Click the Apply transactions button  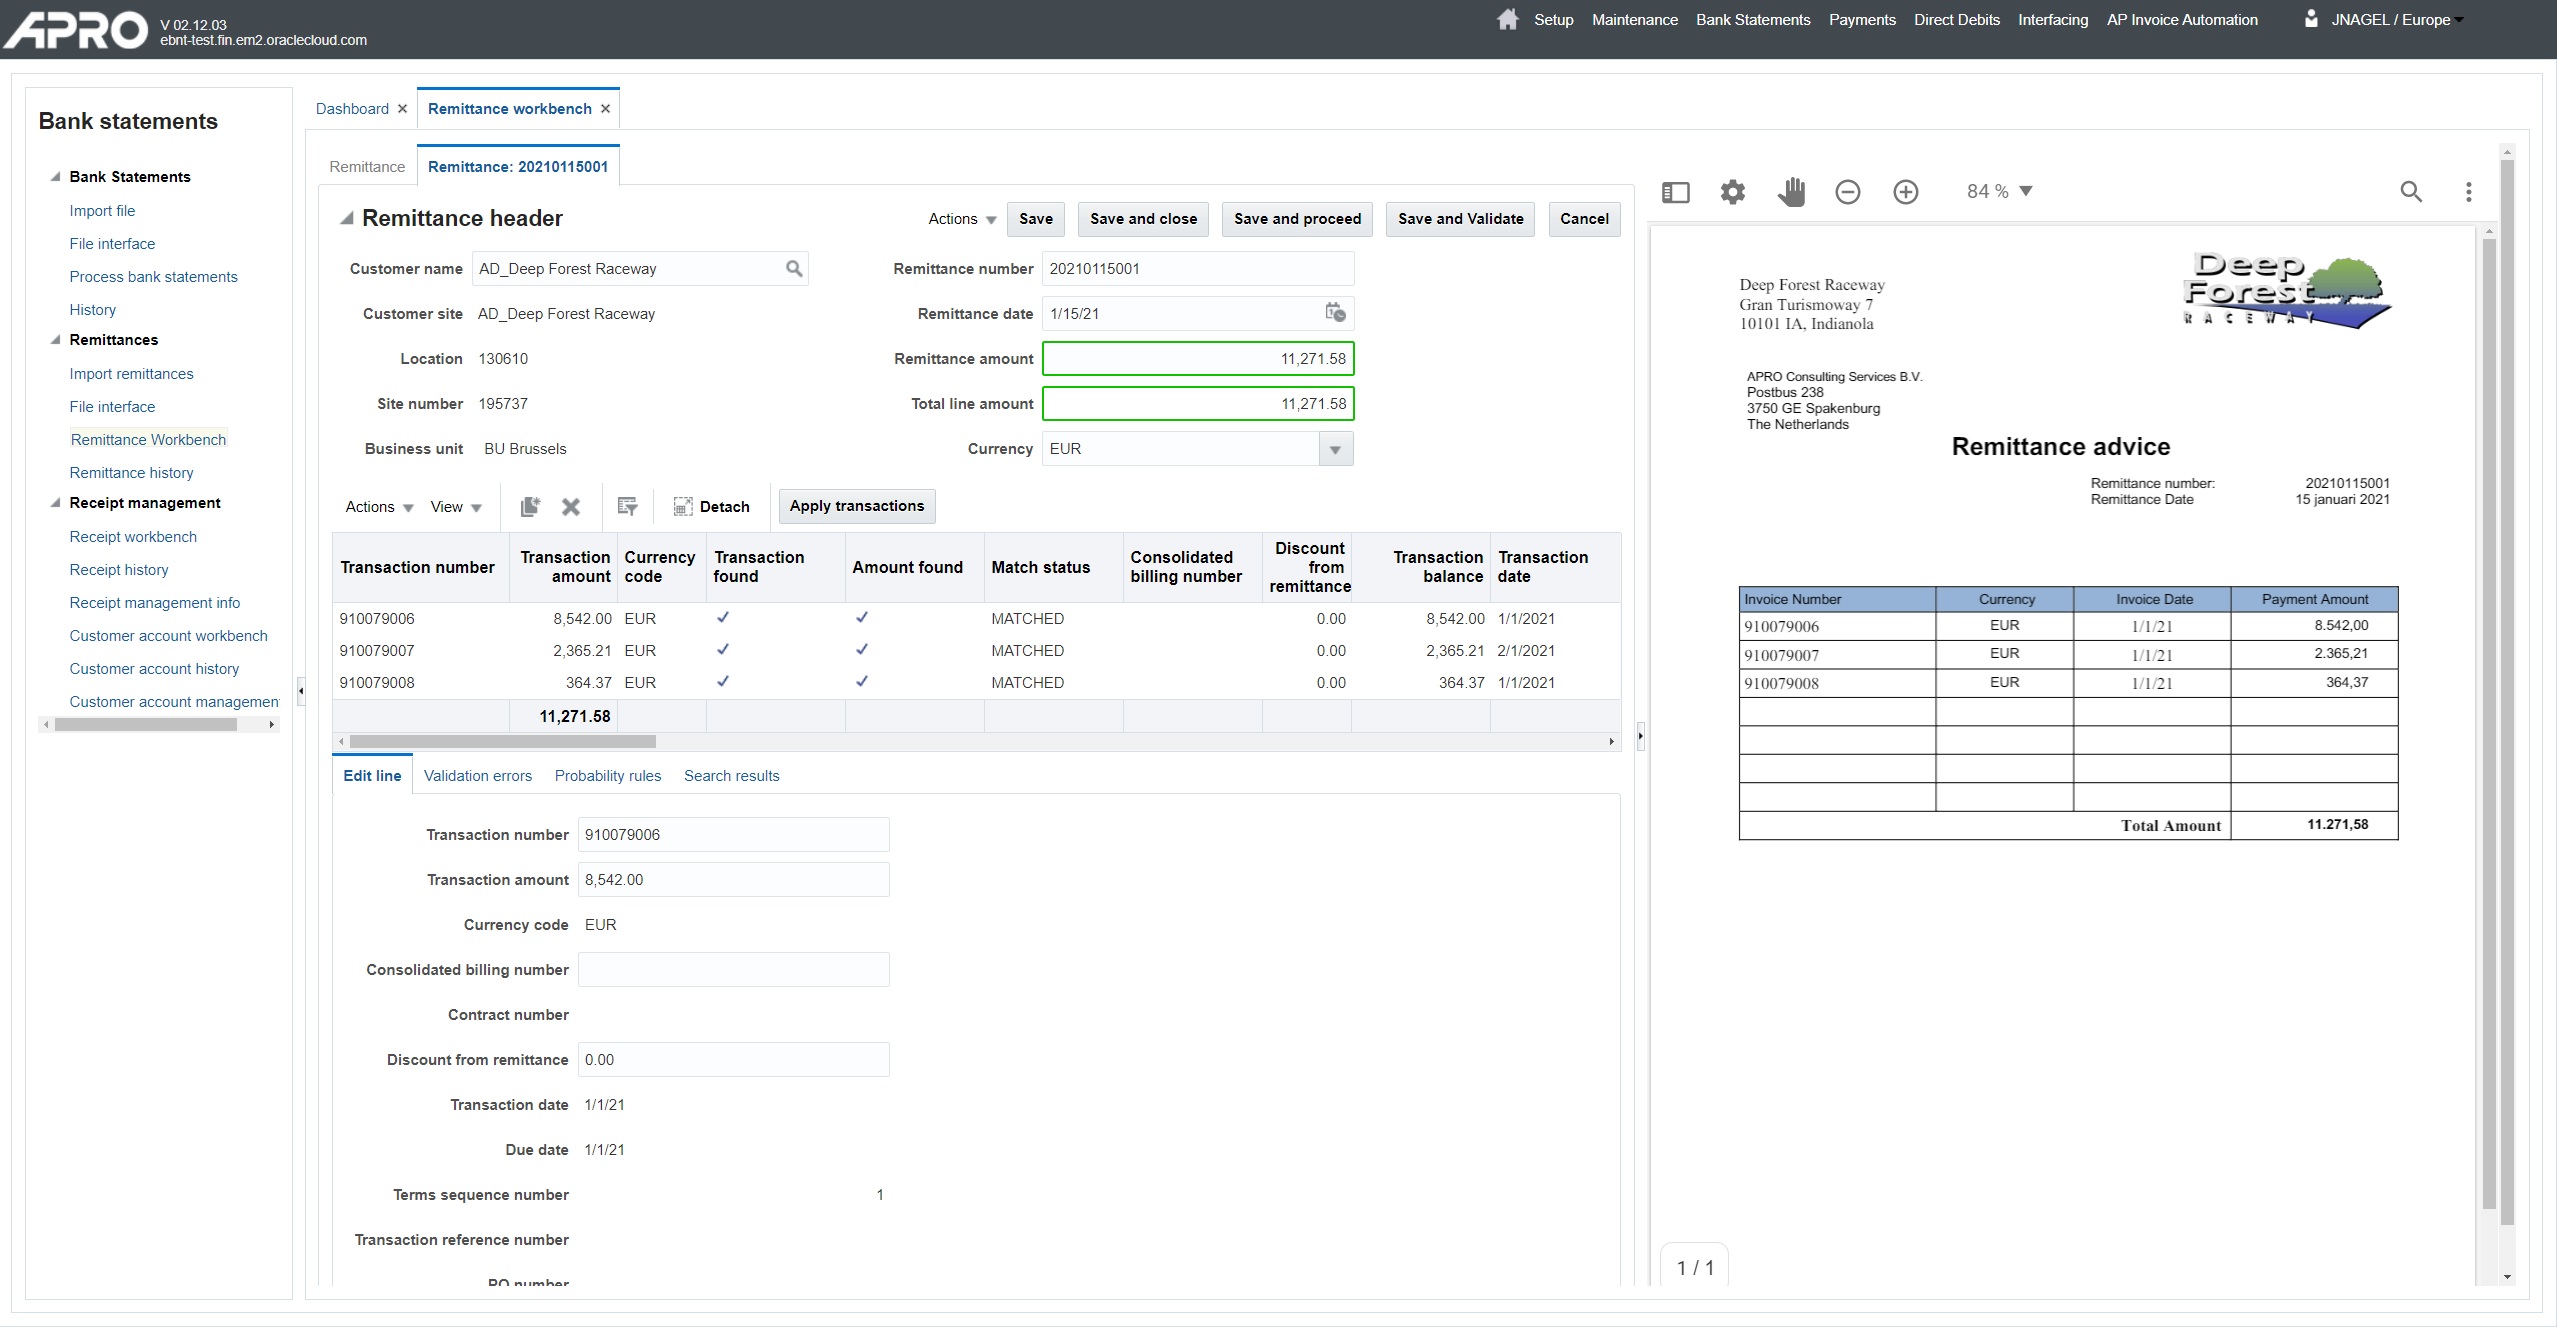pyautogui.click(x=856, y=506)
